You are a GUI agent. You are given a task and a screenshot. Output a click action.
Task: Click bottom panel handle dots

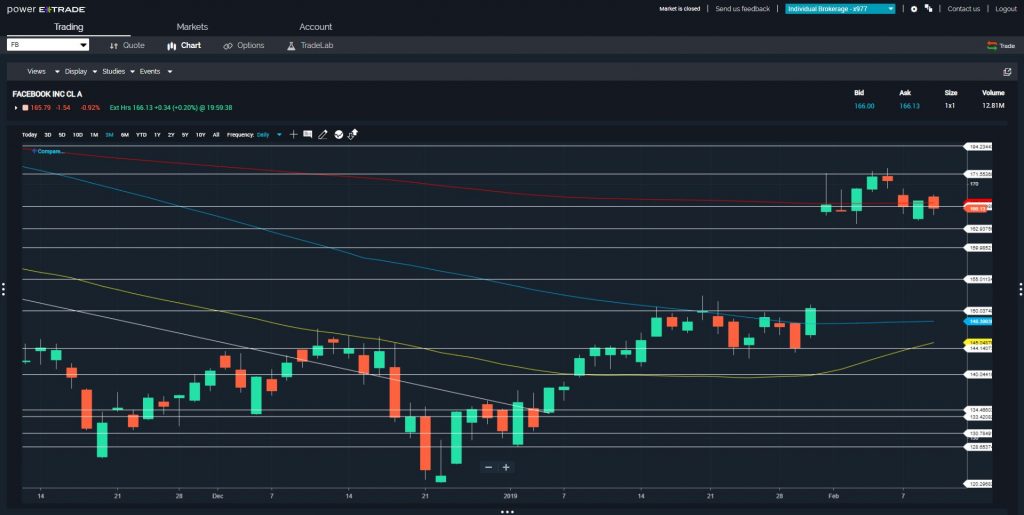tap(507, 512)
